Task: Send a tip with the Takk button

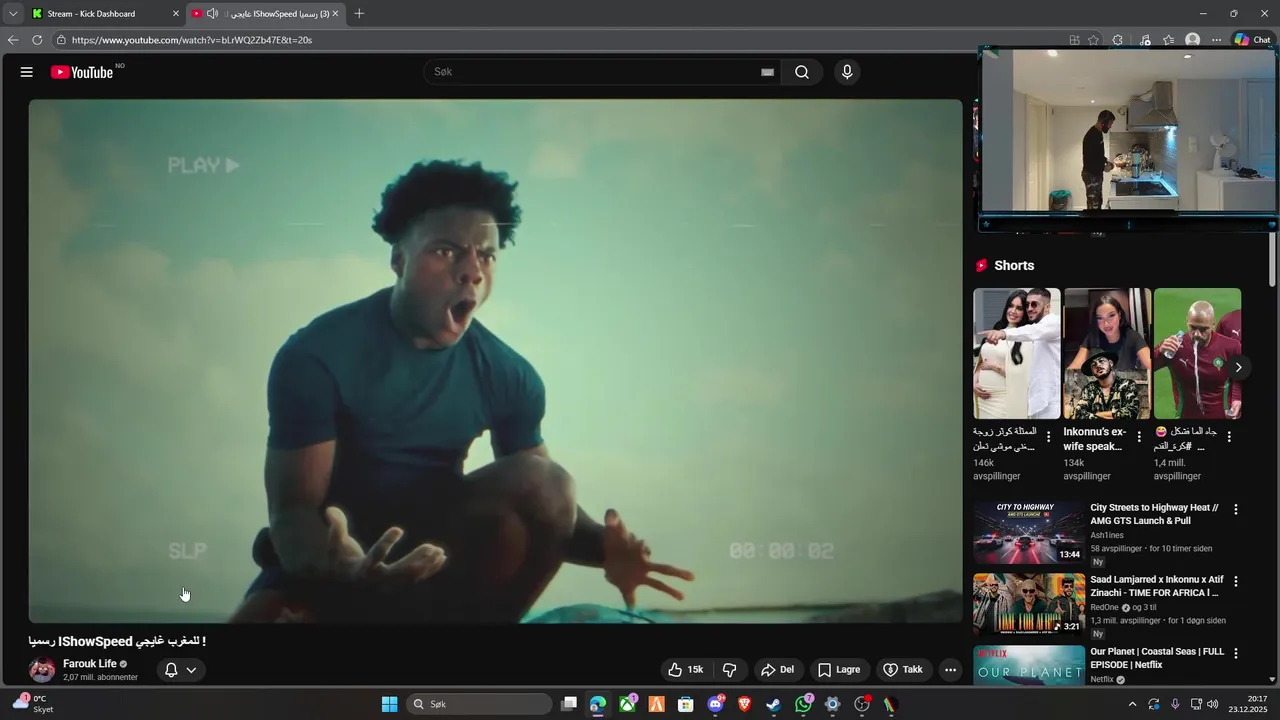Action: coord(902,670)
